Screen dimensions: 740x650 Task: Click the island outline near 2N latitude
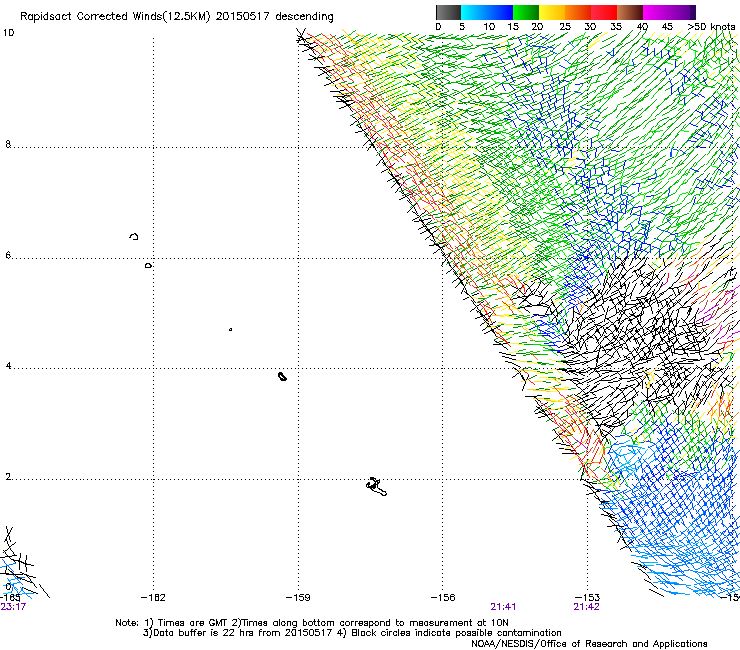coord(377,487)
